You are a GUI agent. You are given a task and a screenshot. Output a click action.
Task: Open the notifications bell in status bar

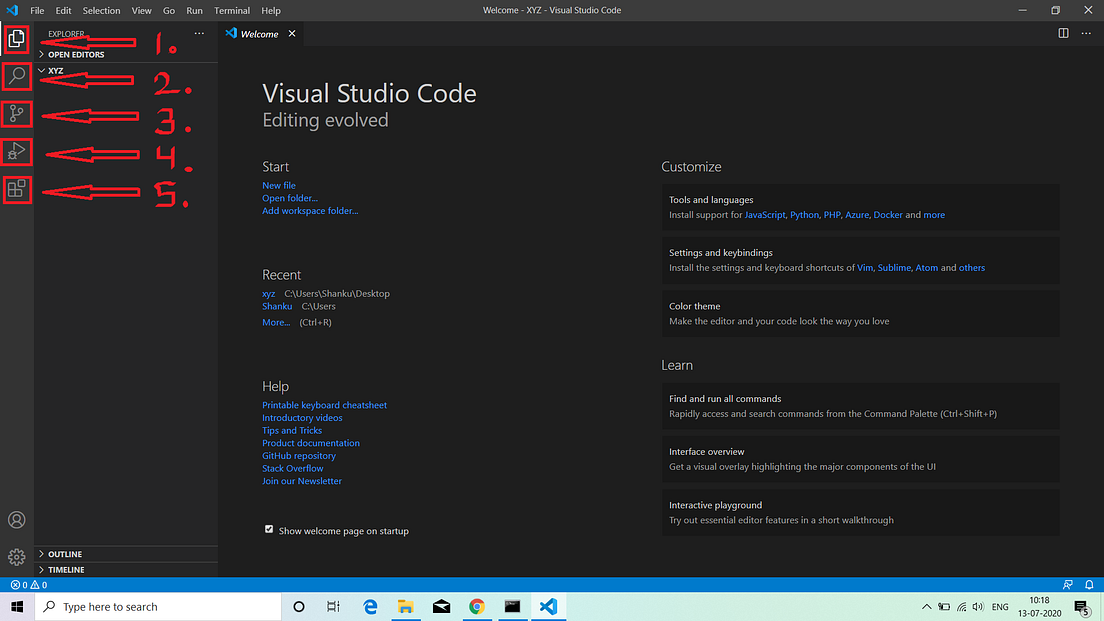point(1089,585)
